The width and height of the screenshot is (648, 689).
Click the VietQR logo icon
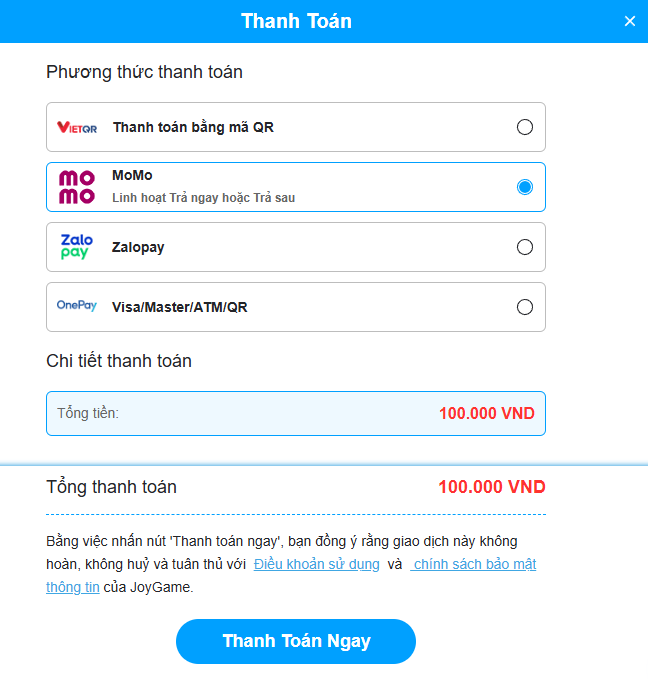click(x=77, y=127)
